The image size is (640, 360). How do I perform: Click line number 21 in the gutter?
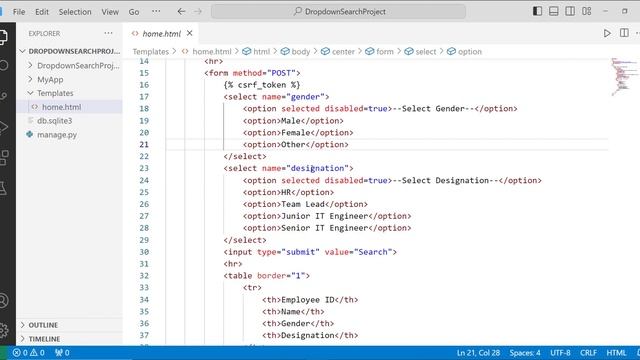(144, 144)
